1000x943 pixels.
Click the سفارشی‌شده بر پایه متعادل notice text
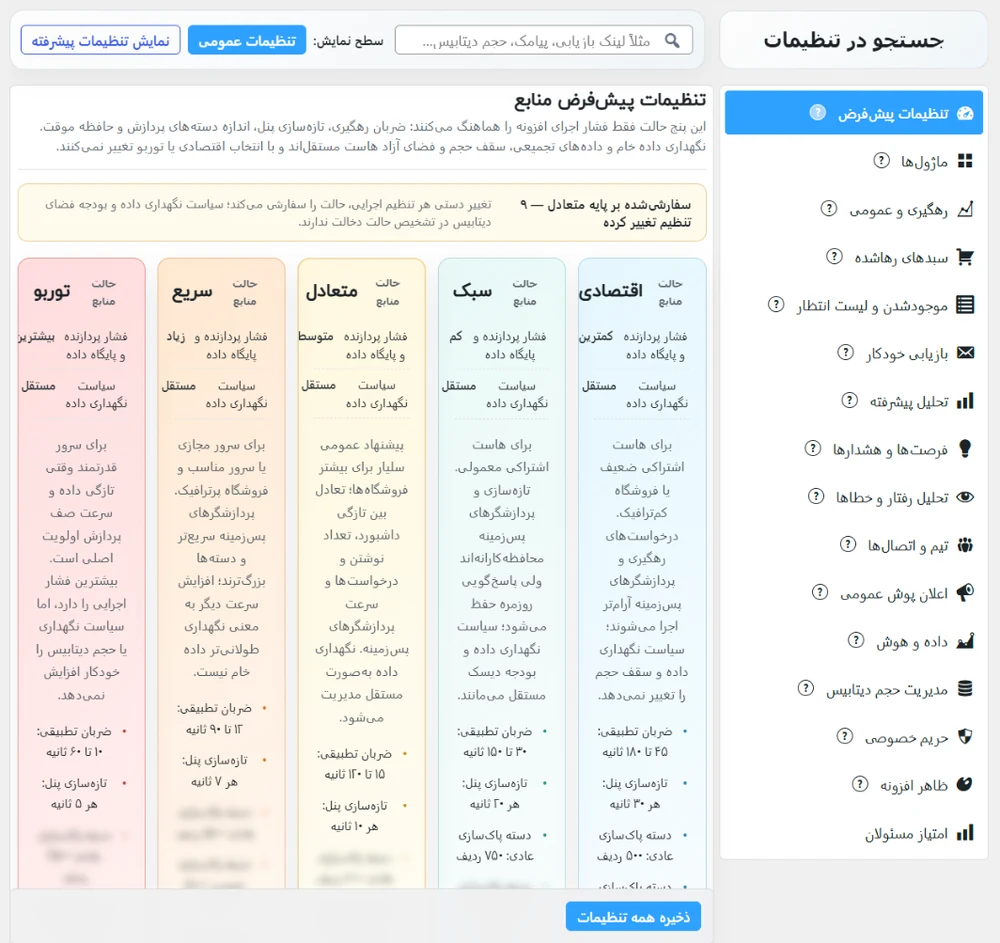(606, 214)
